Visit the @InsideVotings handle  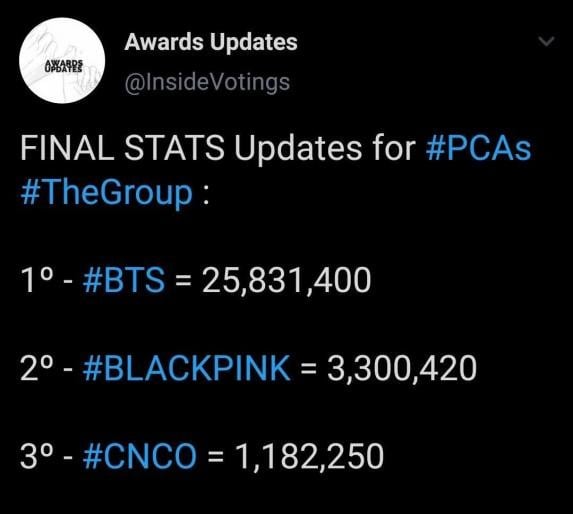pyautogui.click(x=207, y=83)
